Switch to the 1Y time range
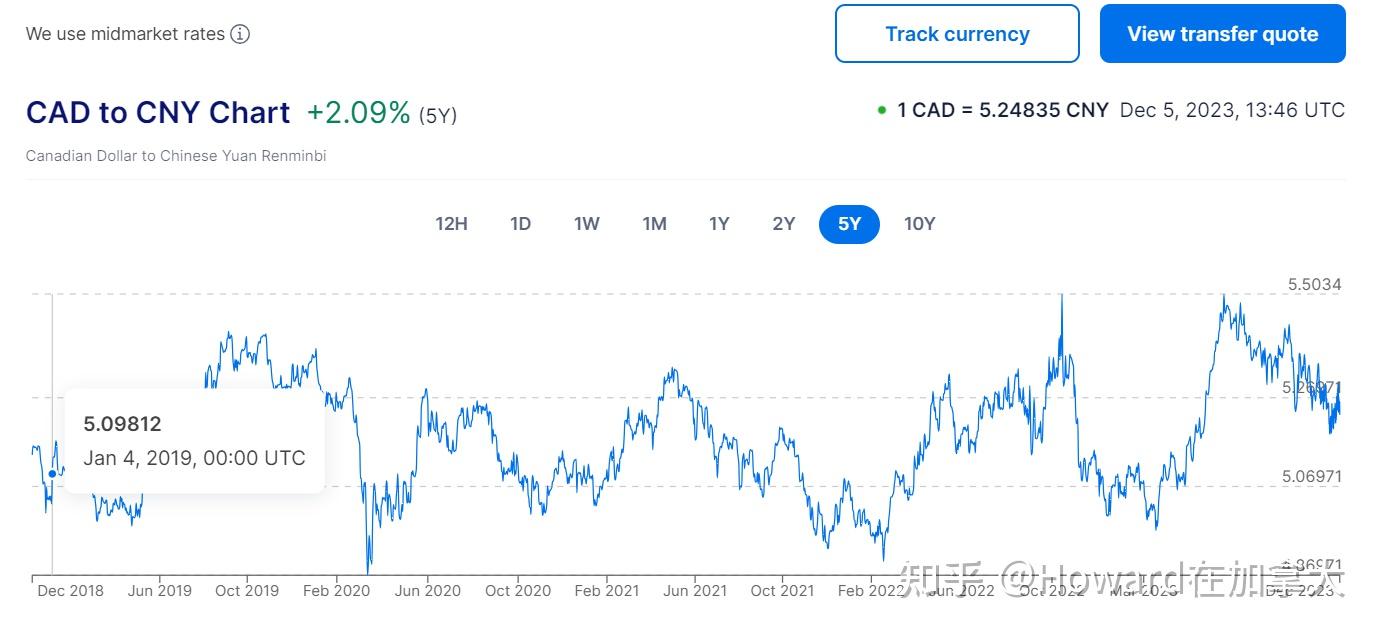This screenshot has width=1381, height=636. tap(719, 224)
